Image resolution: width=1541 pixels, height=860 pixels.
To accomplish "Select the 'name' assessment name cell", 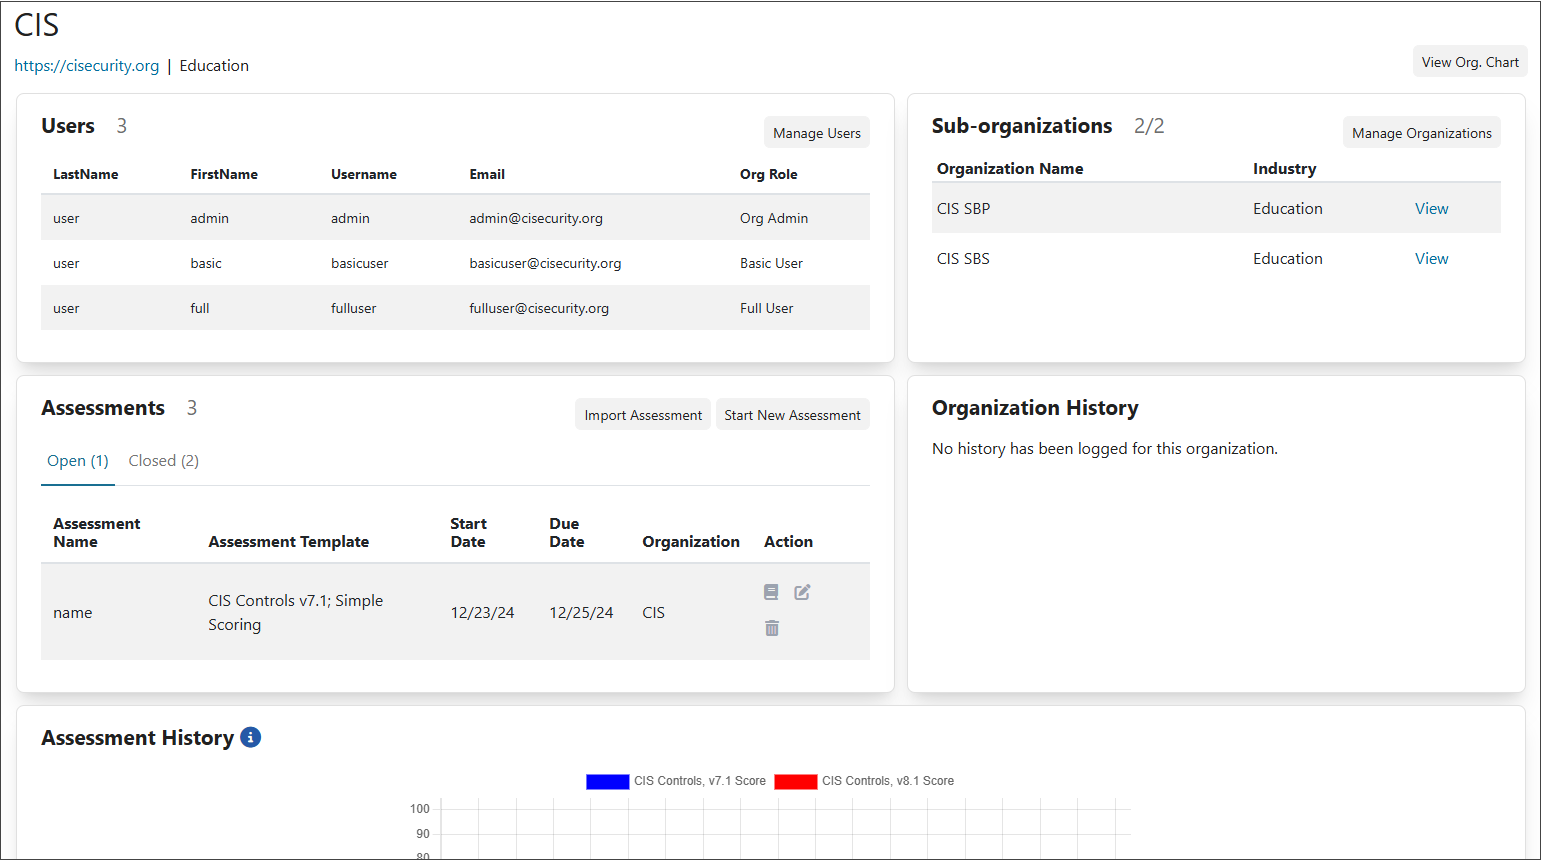I will coord(73,612).
